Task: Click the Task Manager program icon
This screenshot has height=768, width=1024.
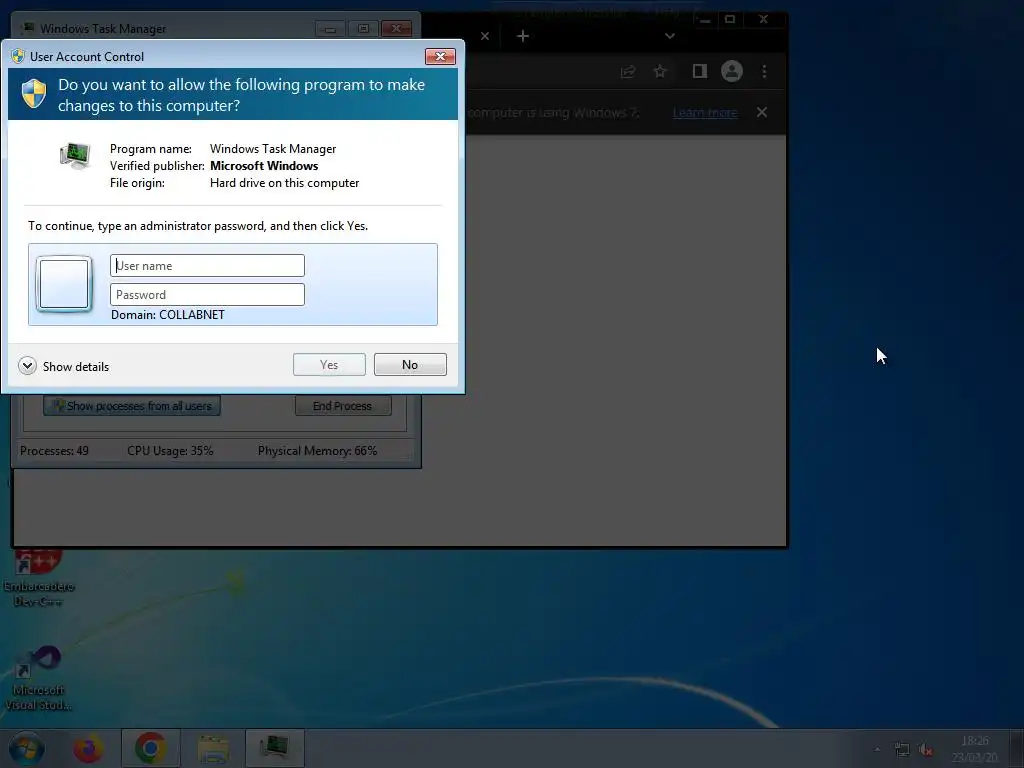Action: tap(75, 155)
